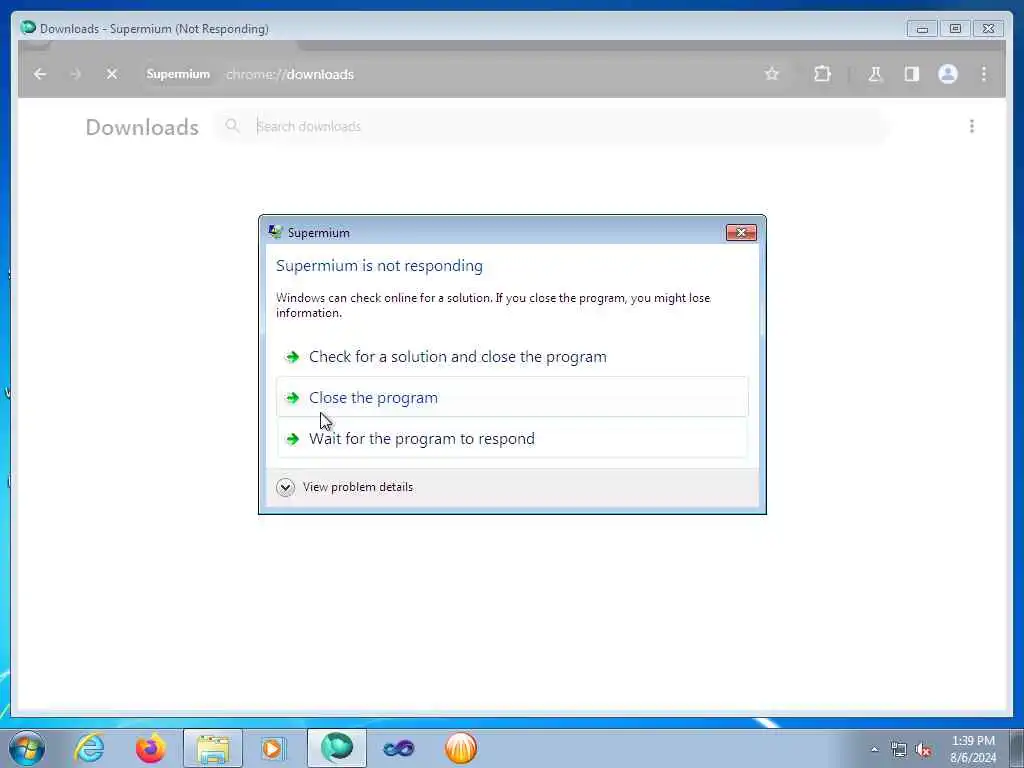Click the browser forward arrow
Viewport: 1024px width, 768px height.
coord(76,74)
